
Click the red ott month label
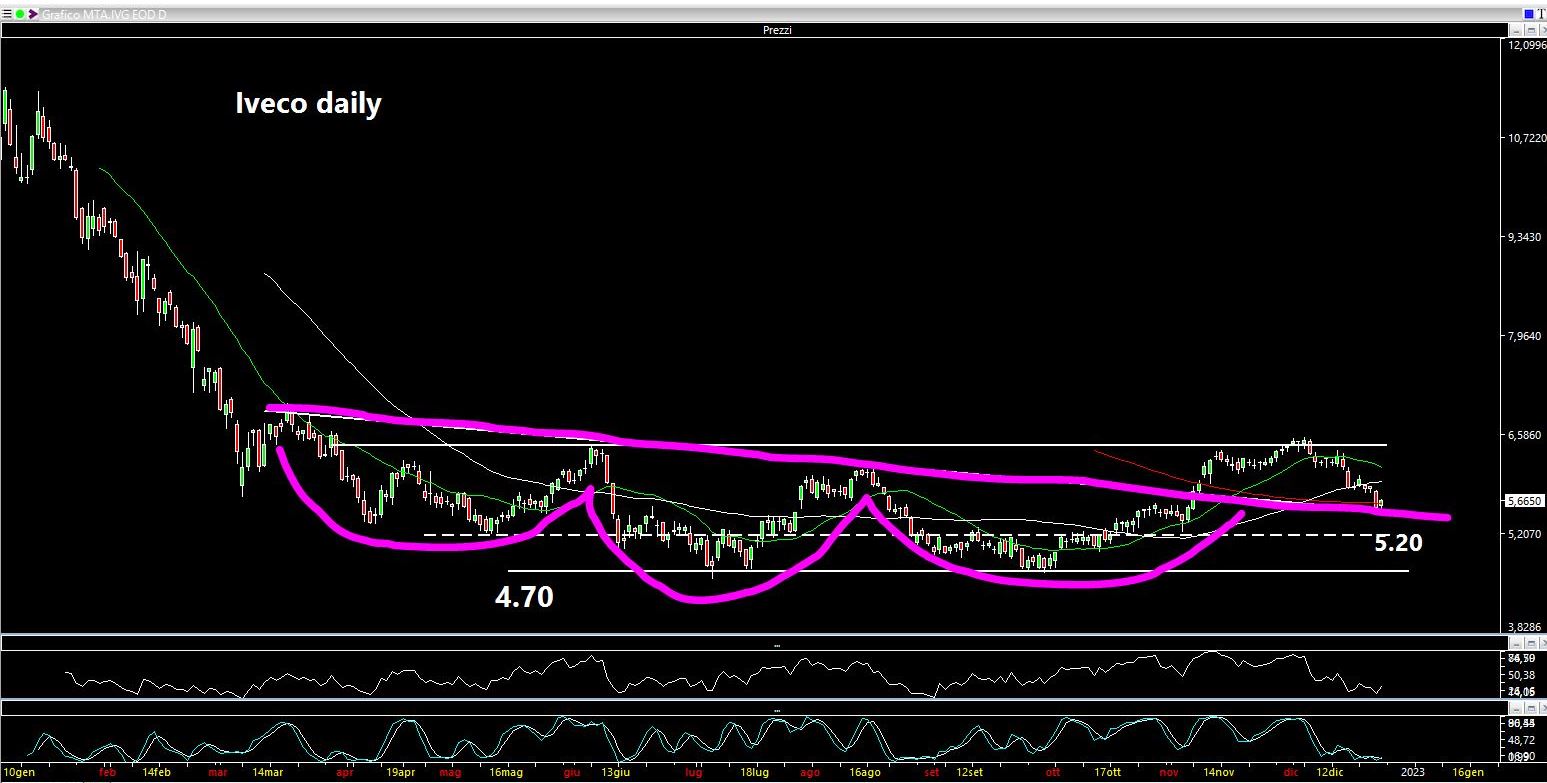1052,773
